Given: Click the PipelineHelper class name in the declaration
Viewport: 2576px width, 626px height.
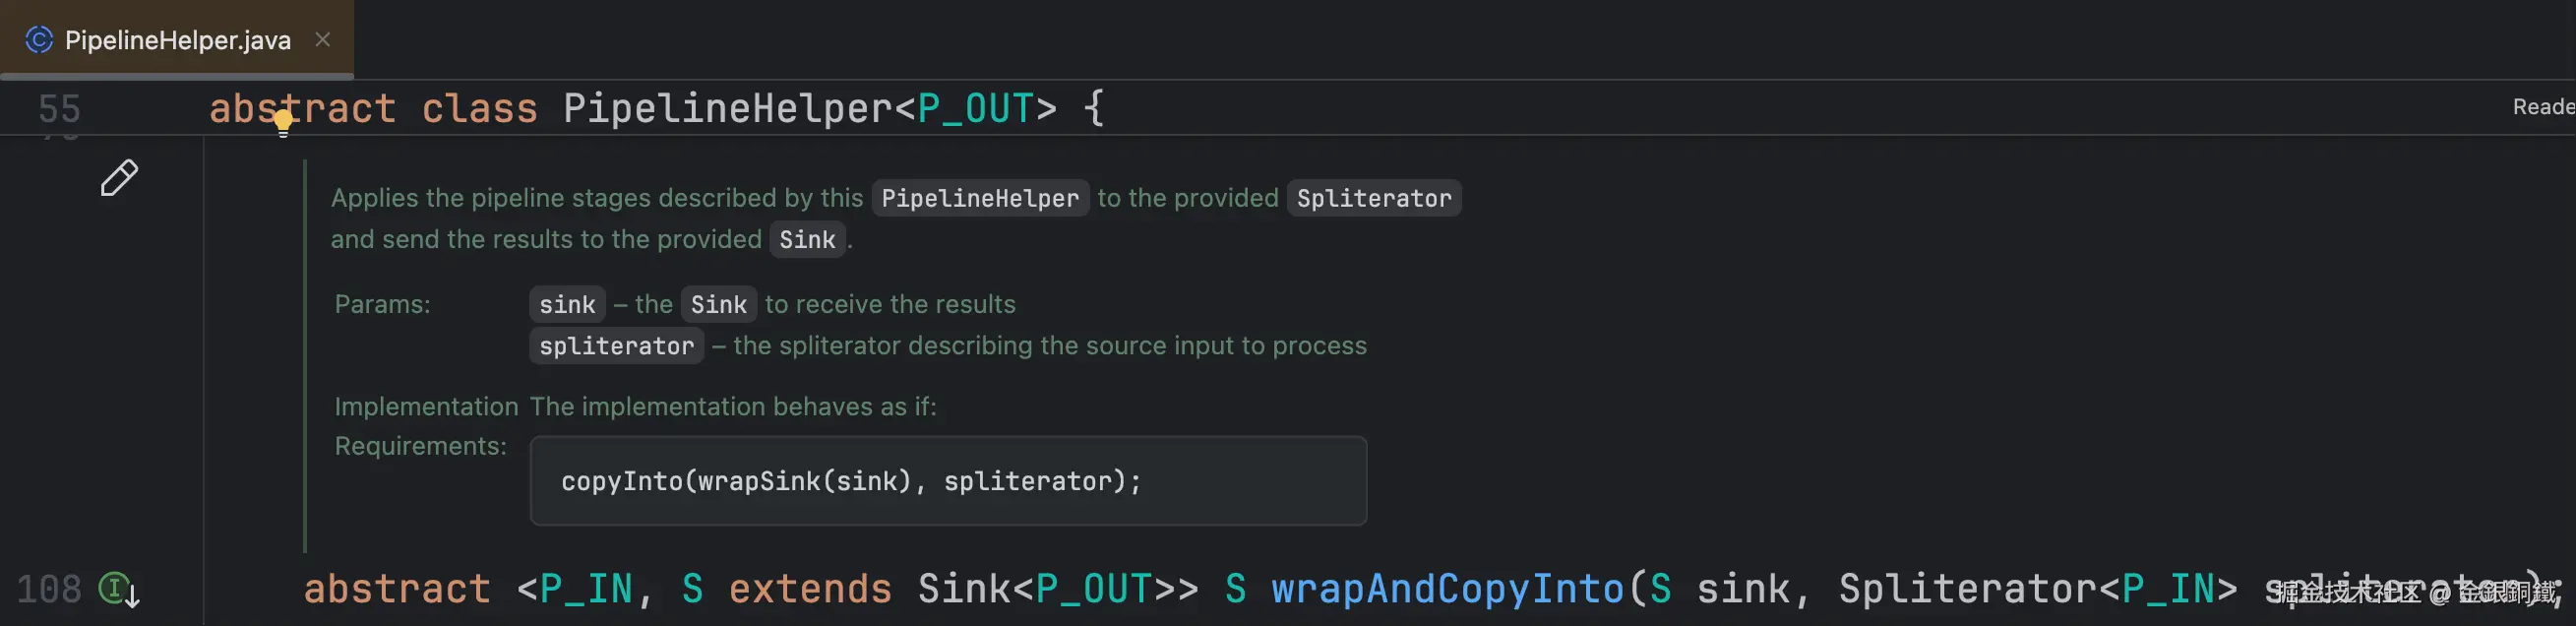Looking at the screenshot, I should coord(727,108).
